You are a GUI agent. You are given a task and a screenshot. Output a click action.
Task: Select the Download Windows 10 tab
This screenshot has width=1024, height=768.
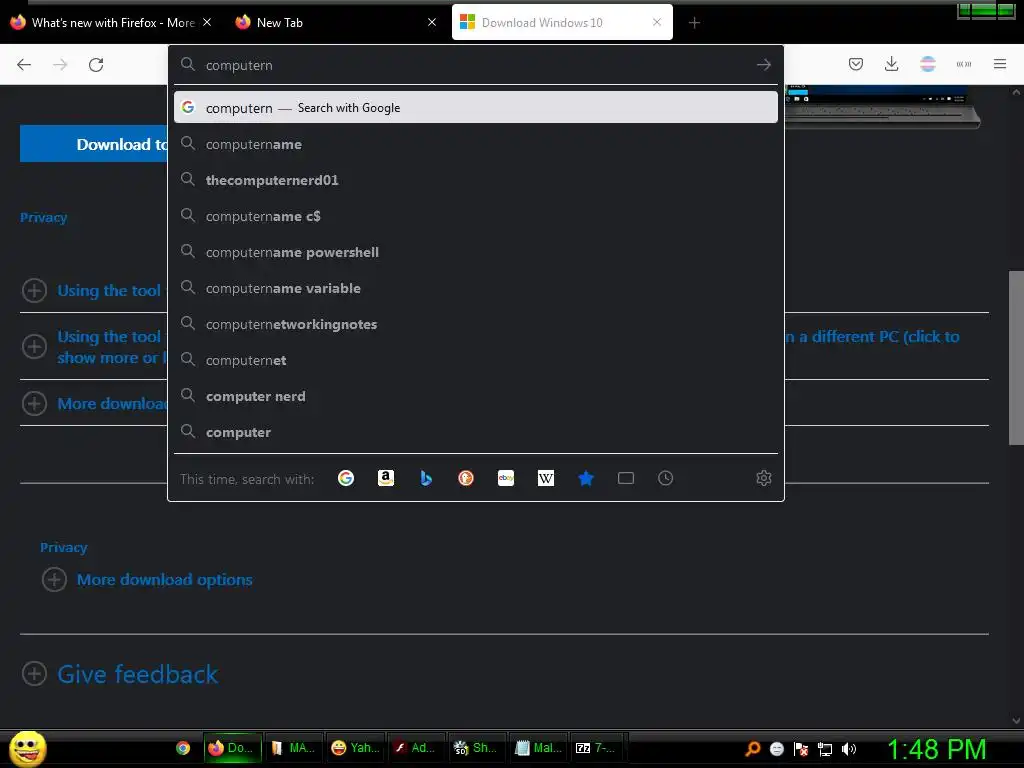tap(542, 23)
